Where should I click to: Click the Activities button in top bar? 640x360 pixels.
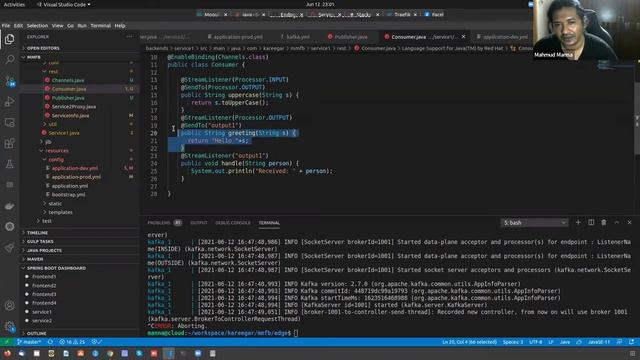(x=14, y=4)
